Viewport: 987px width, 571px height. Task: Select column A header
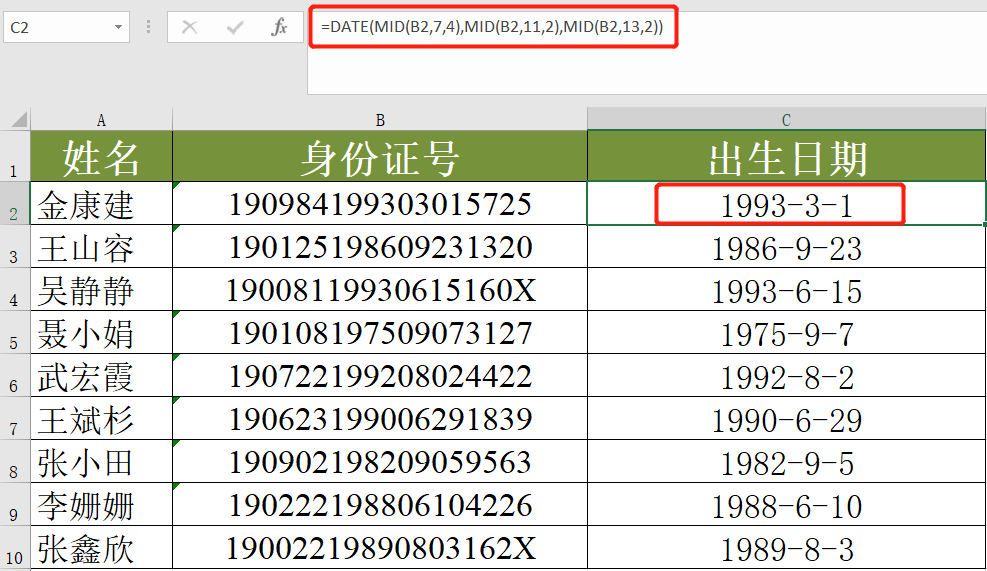pyautogui.click(x=101, y=120)
